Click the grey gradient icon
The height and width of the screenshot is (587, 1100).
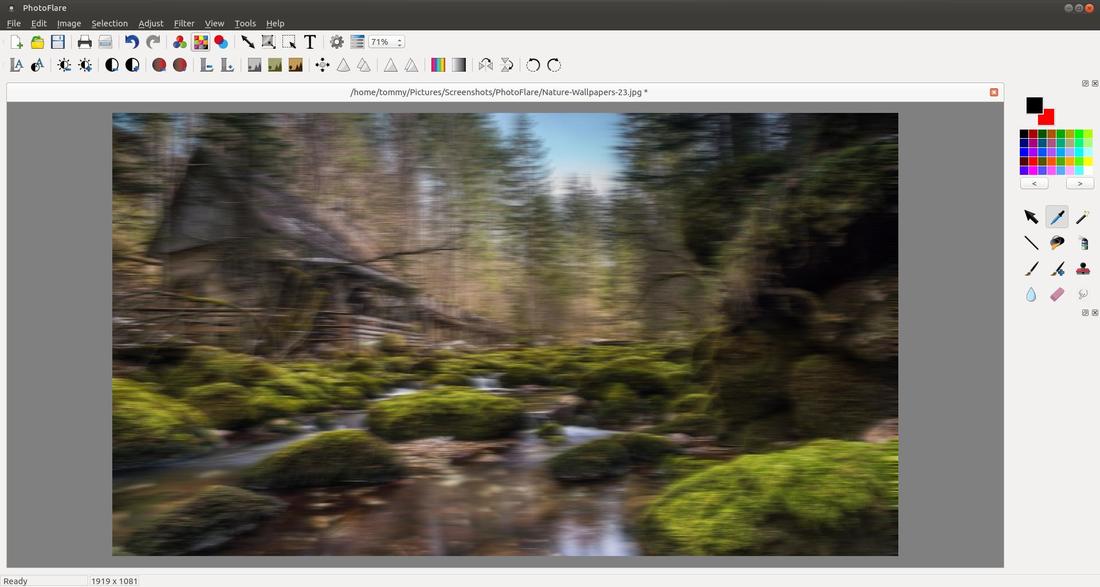tap(458, 65)
